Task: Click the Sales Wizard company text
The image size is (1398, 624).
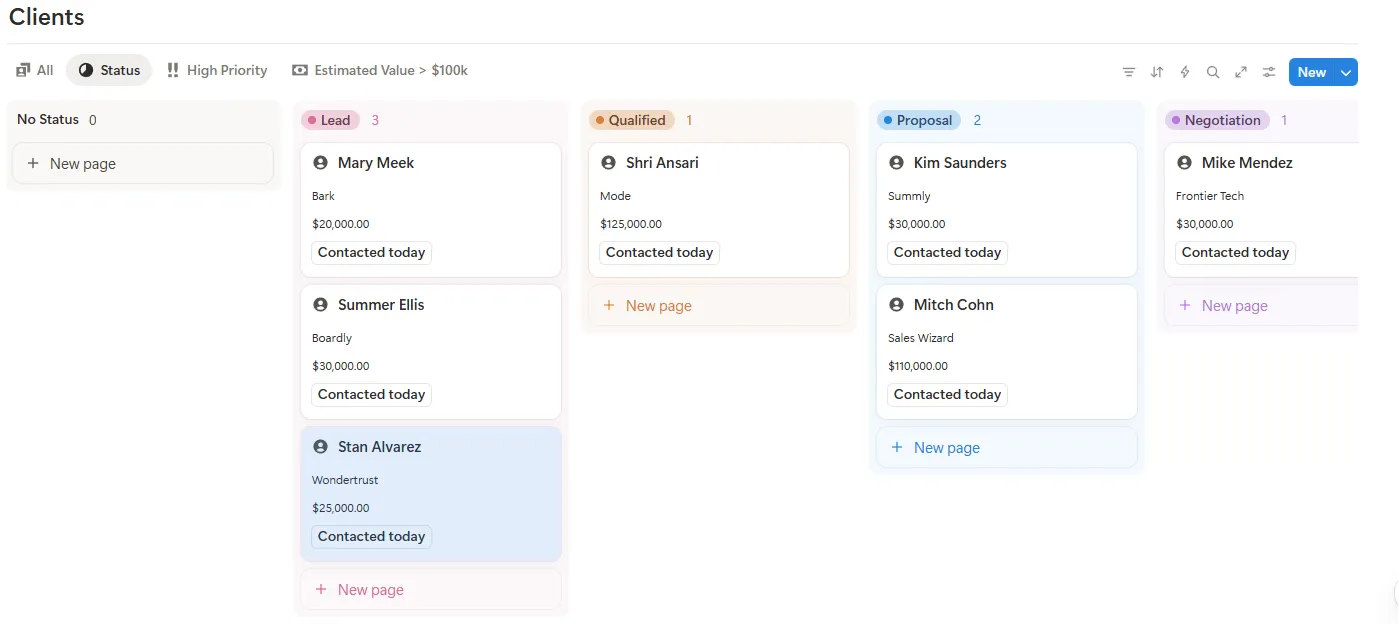Action: (x=921, y=338)
